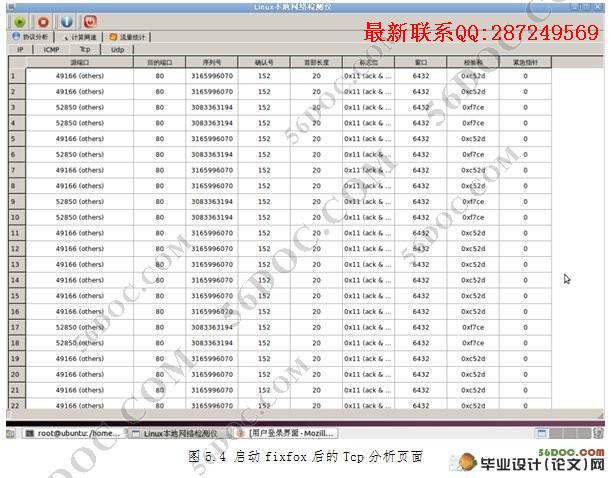Screen dimensions: 613x478
Task: Select the ICMP protocol sub-tab
Action: click(52, 50)
